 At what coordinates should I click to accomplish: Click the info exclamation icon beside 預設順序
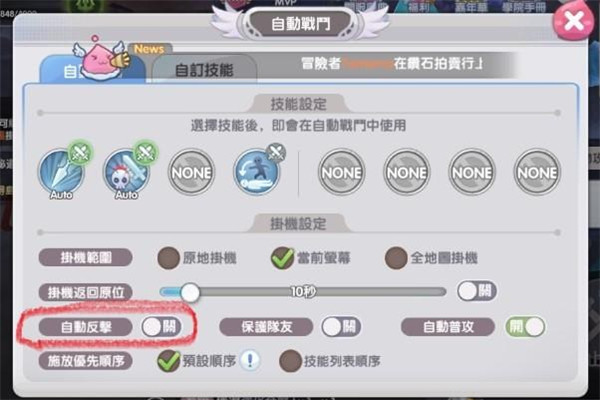coord(250,360)
